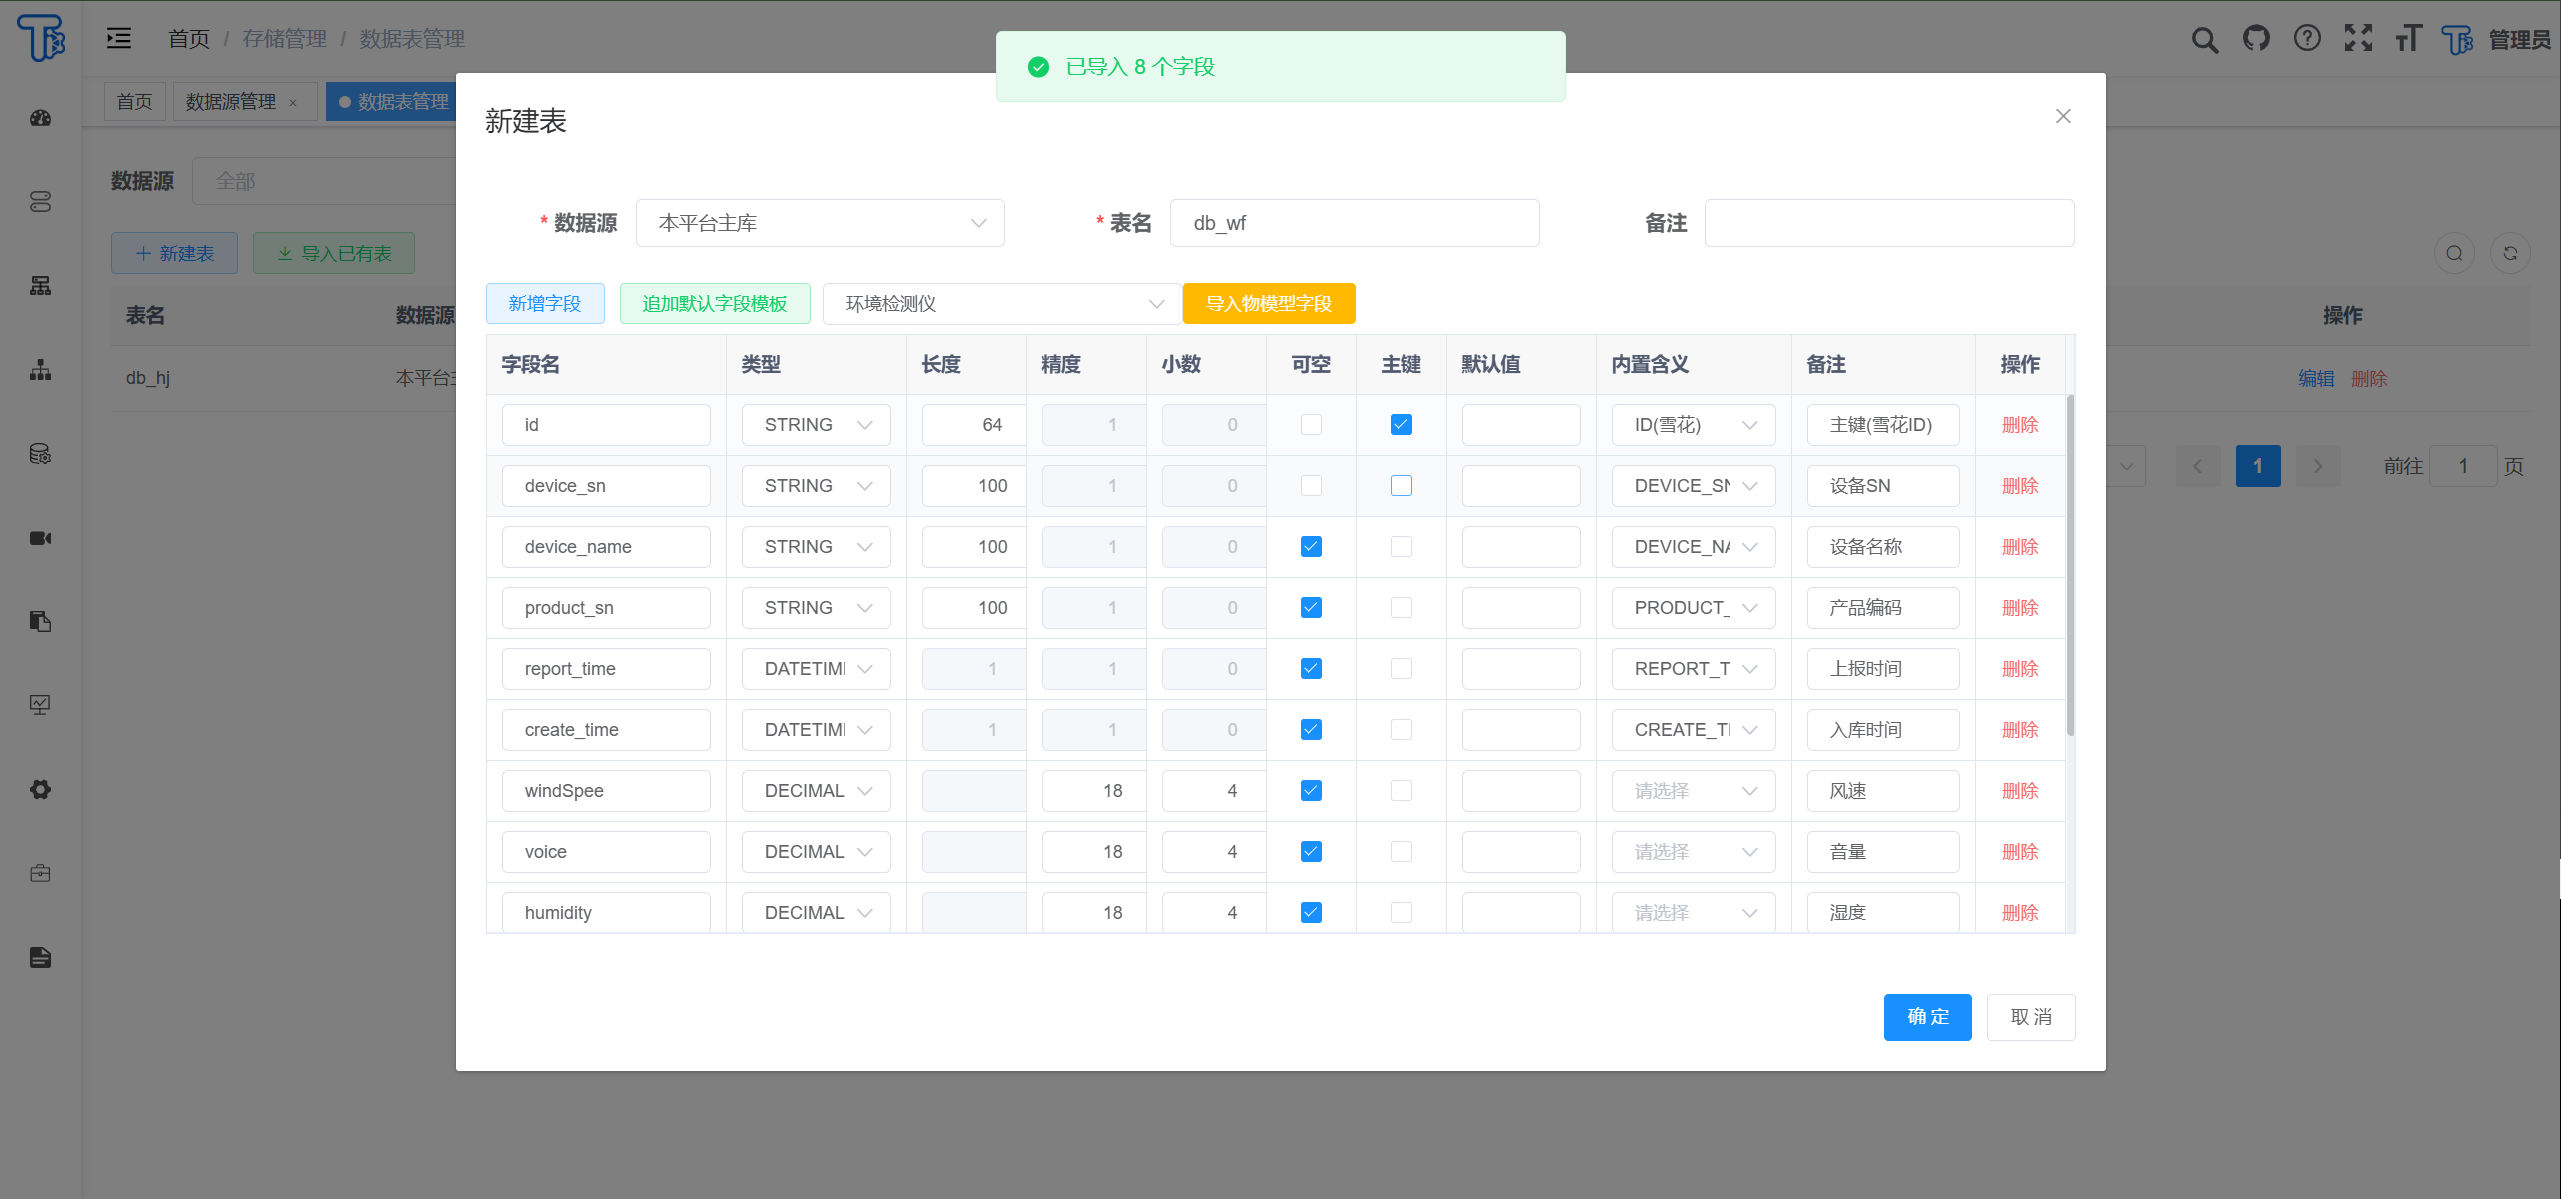This screenshot has height=1199, width=2561.
Task: Open type dropdown for windSpee row
Action: coord(816,791)
